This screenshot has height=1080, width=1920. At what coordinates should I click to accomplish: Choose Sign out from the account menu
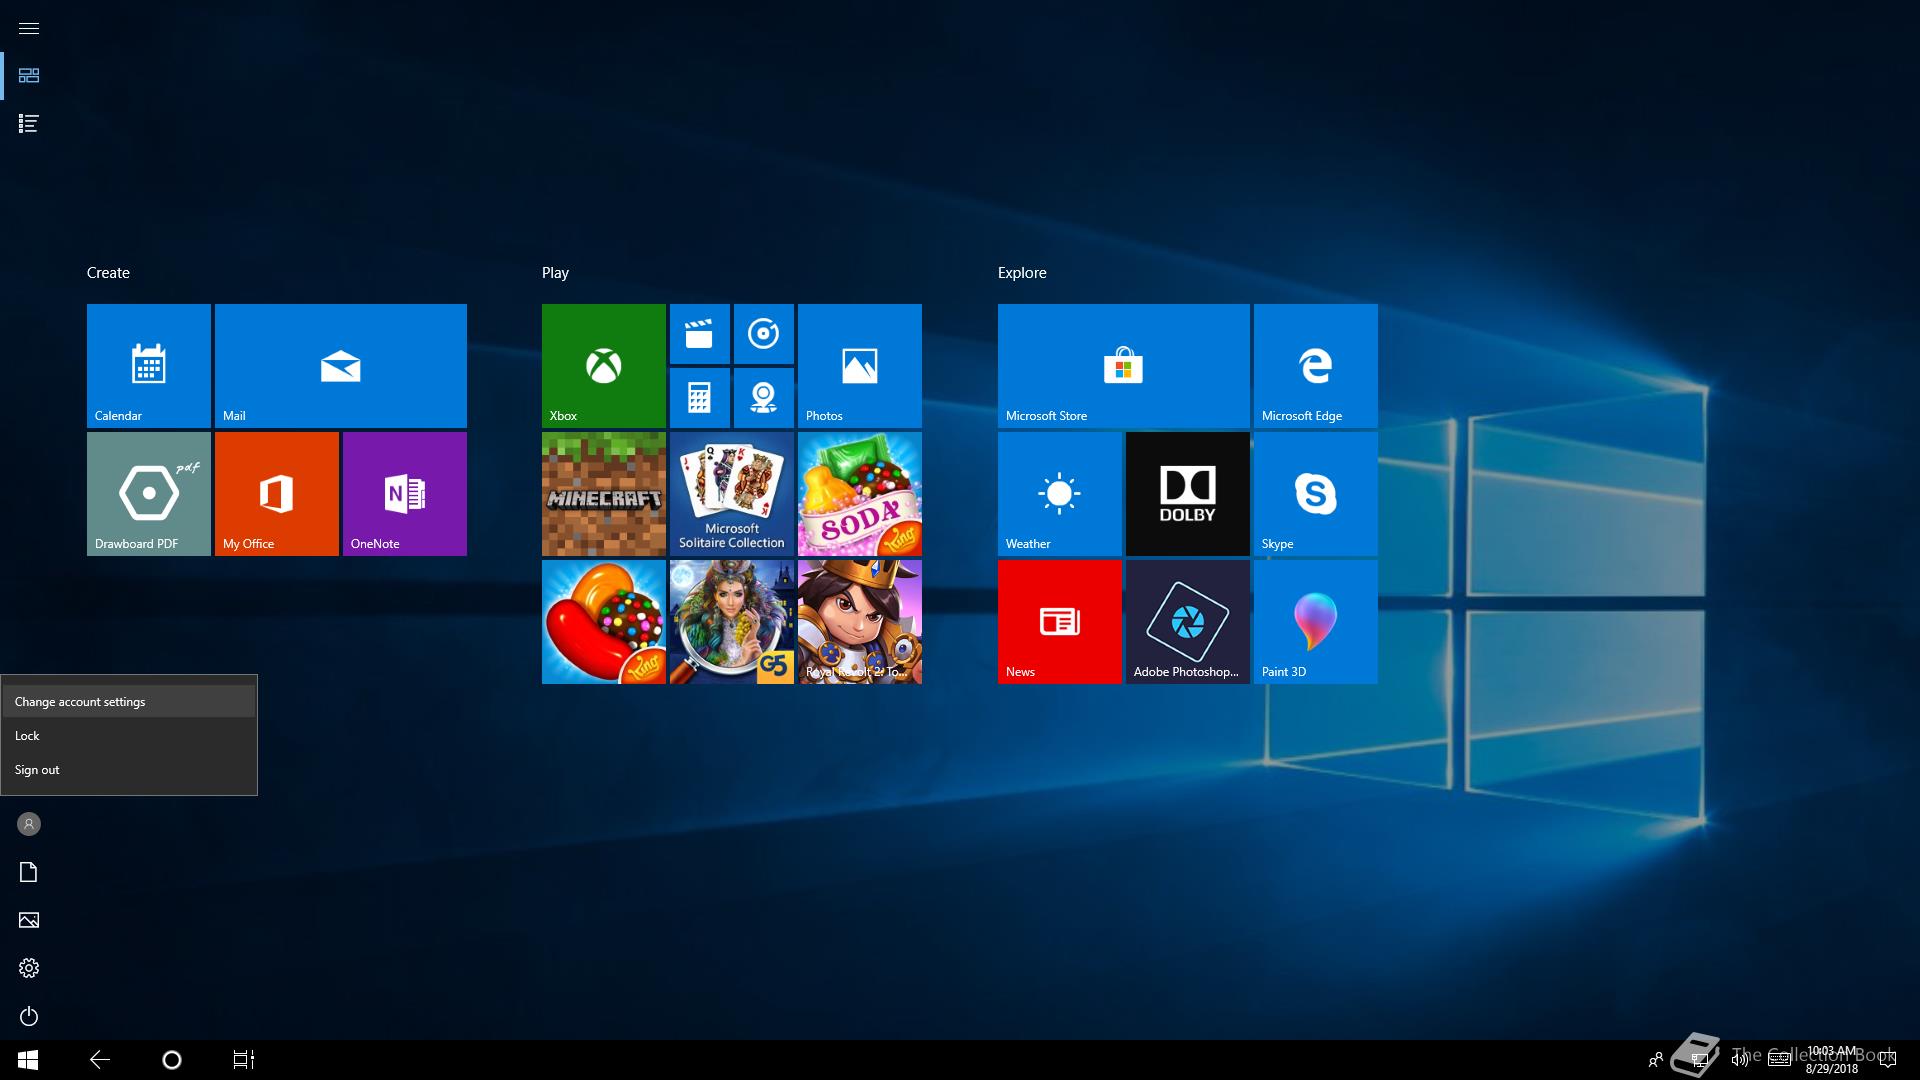click(129, 770)
